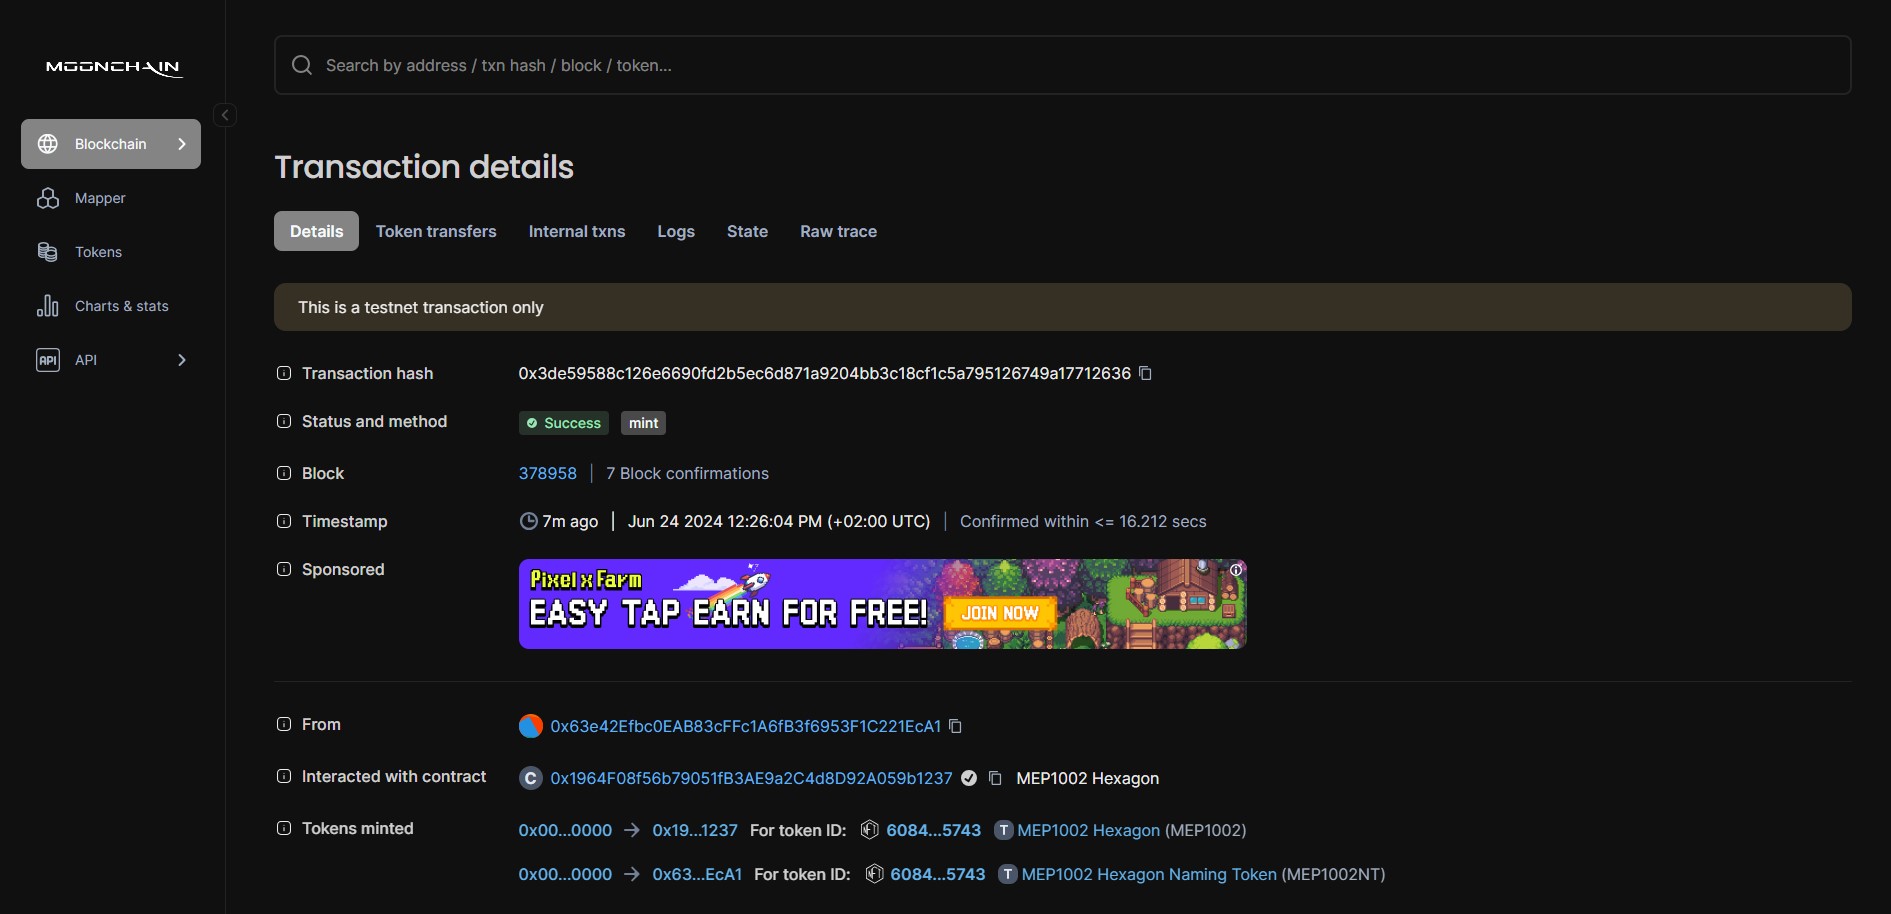This screenshot has height=914, width=1891.
Task: Click the info icon beside Sponsored
Action: coord(284,569)
